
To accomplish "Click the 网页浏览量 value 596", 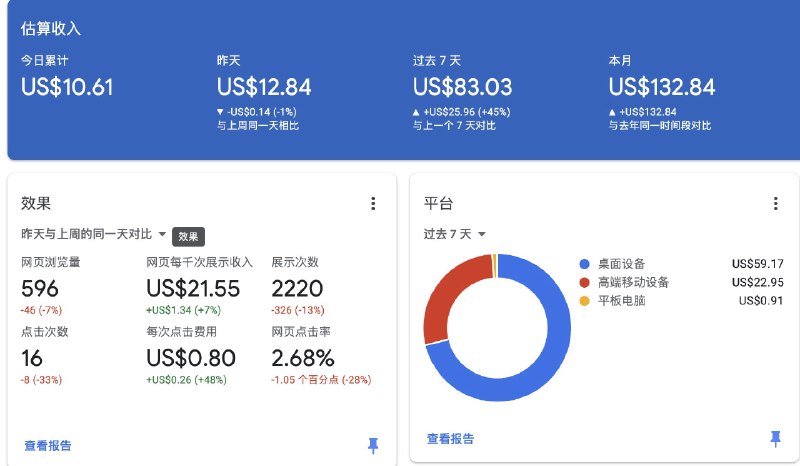I will 40,289.
